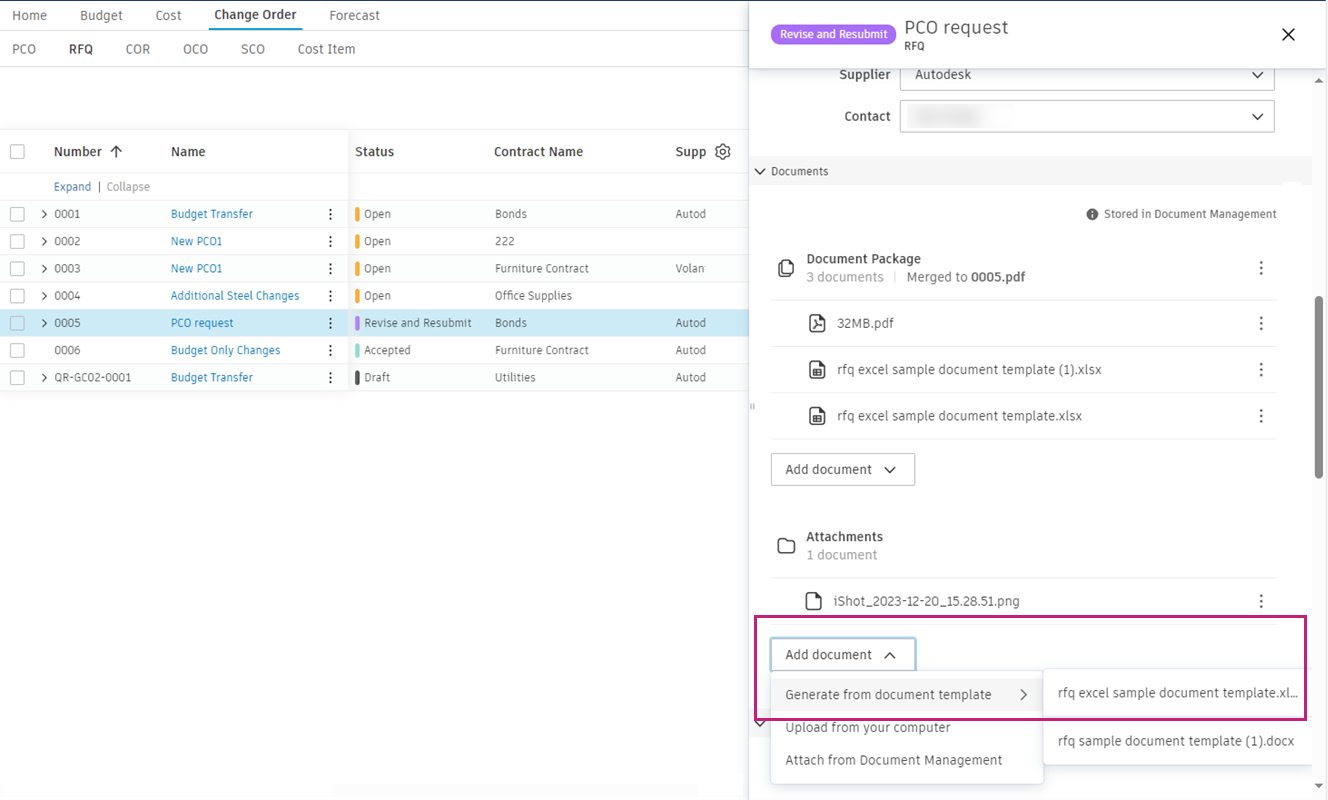
Task: Click the Stored in Document Management info icon
Action: 1092,214
